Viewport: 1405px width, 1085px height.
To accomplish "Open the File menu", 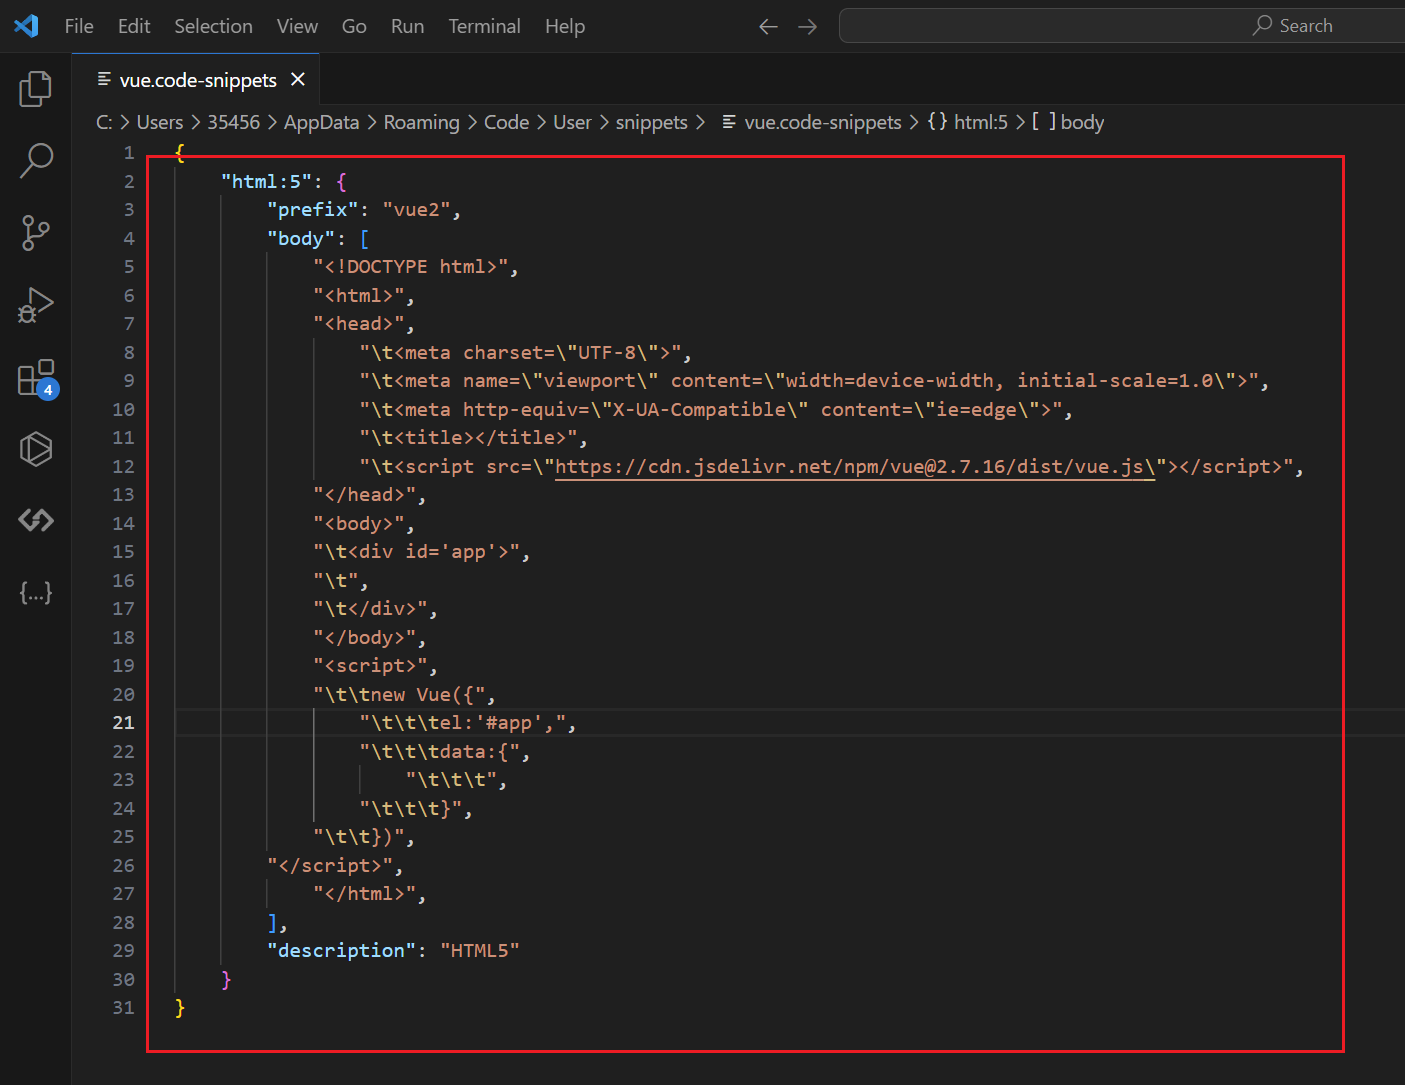I will coord(79,26).
